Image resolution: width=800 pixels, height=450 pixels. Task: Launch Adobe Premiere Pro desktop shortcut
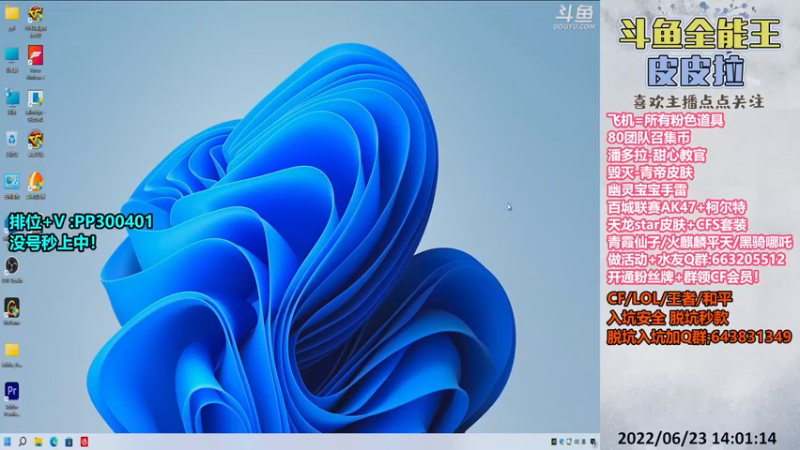coord(12,391)
